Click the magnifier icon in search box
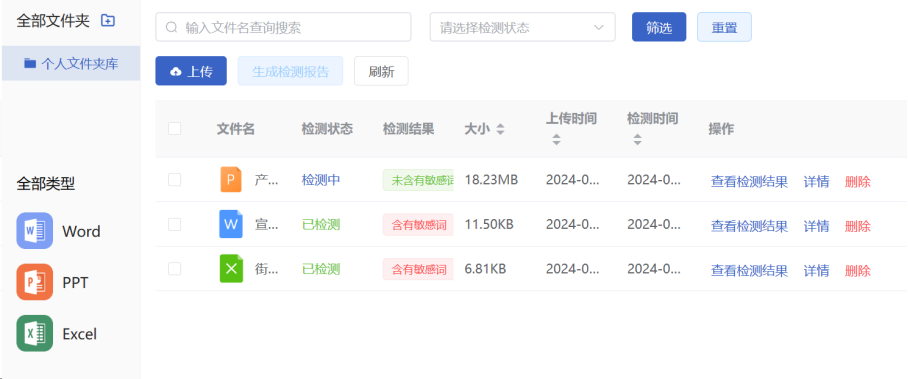 pos(171,27)
